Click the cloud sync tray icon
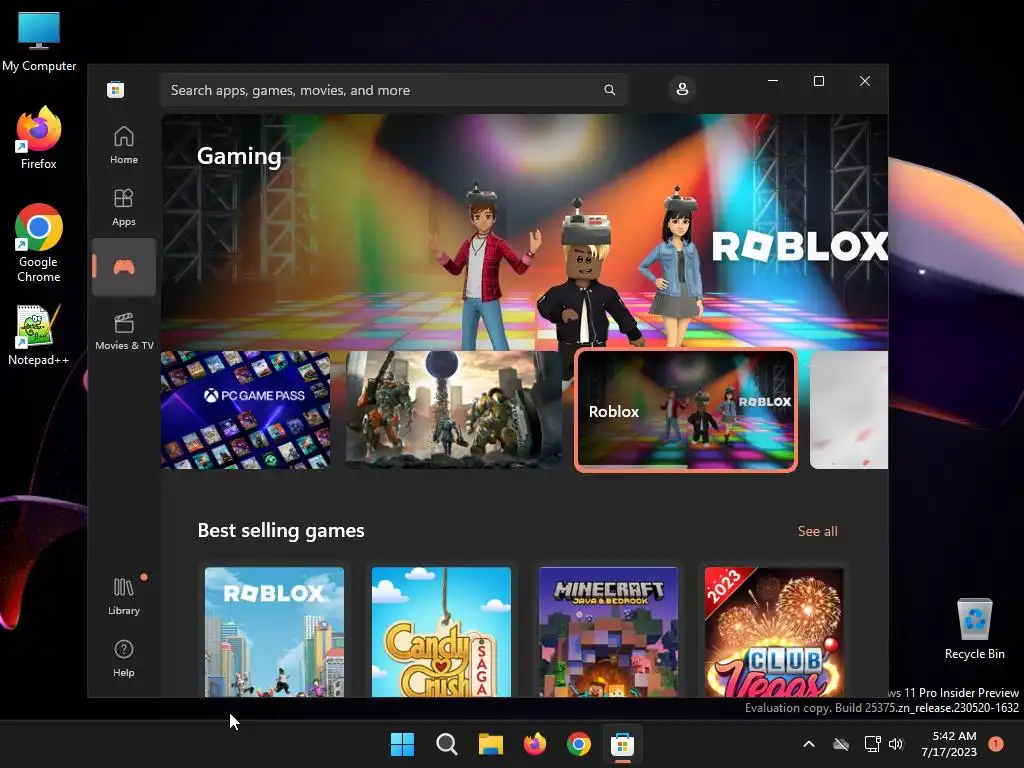 click(x=841, y=744)
